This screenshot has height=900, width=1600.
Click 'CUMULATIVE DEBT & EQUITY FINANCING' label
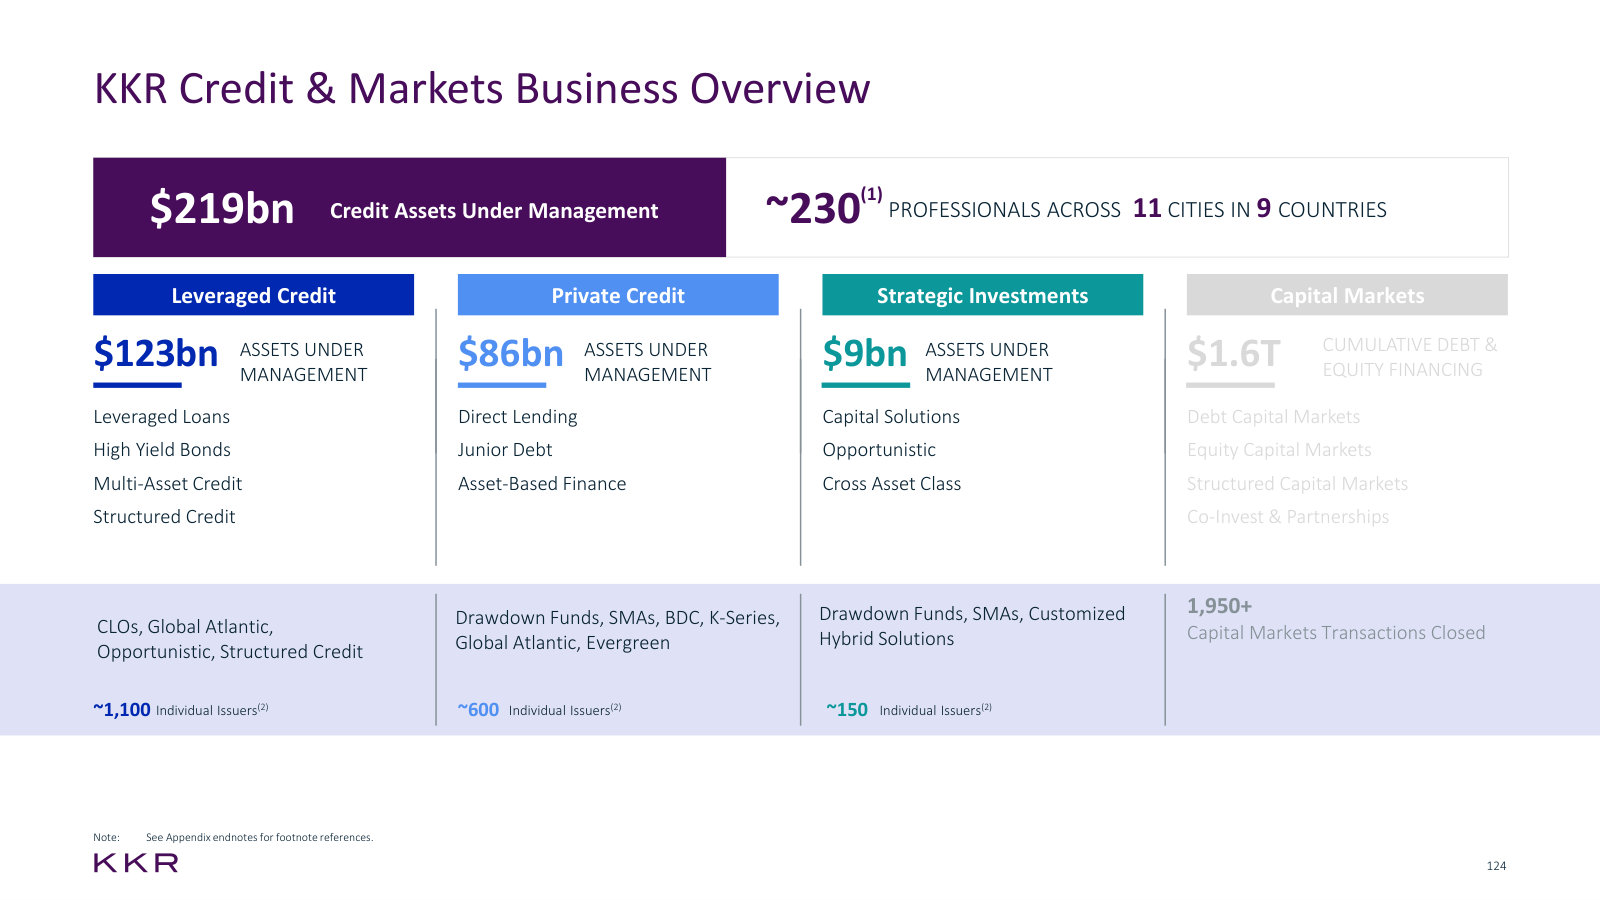pyautogui.click(x=1410, y=357)
